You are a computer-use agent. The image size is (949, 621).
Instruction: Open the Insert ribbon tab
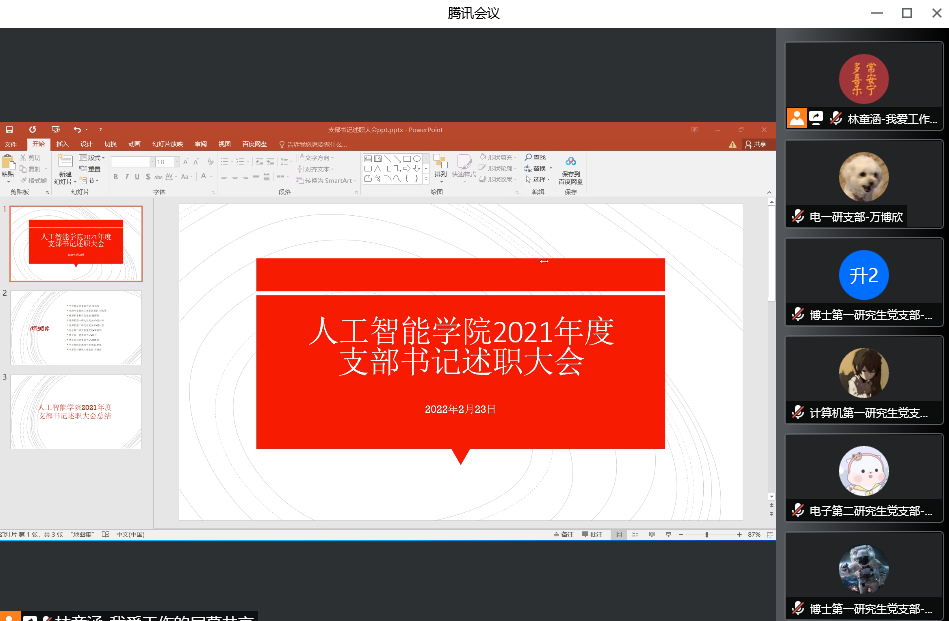(62, 144)
